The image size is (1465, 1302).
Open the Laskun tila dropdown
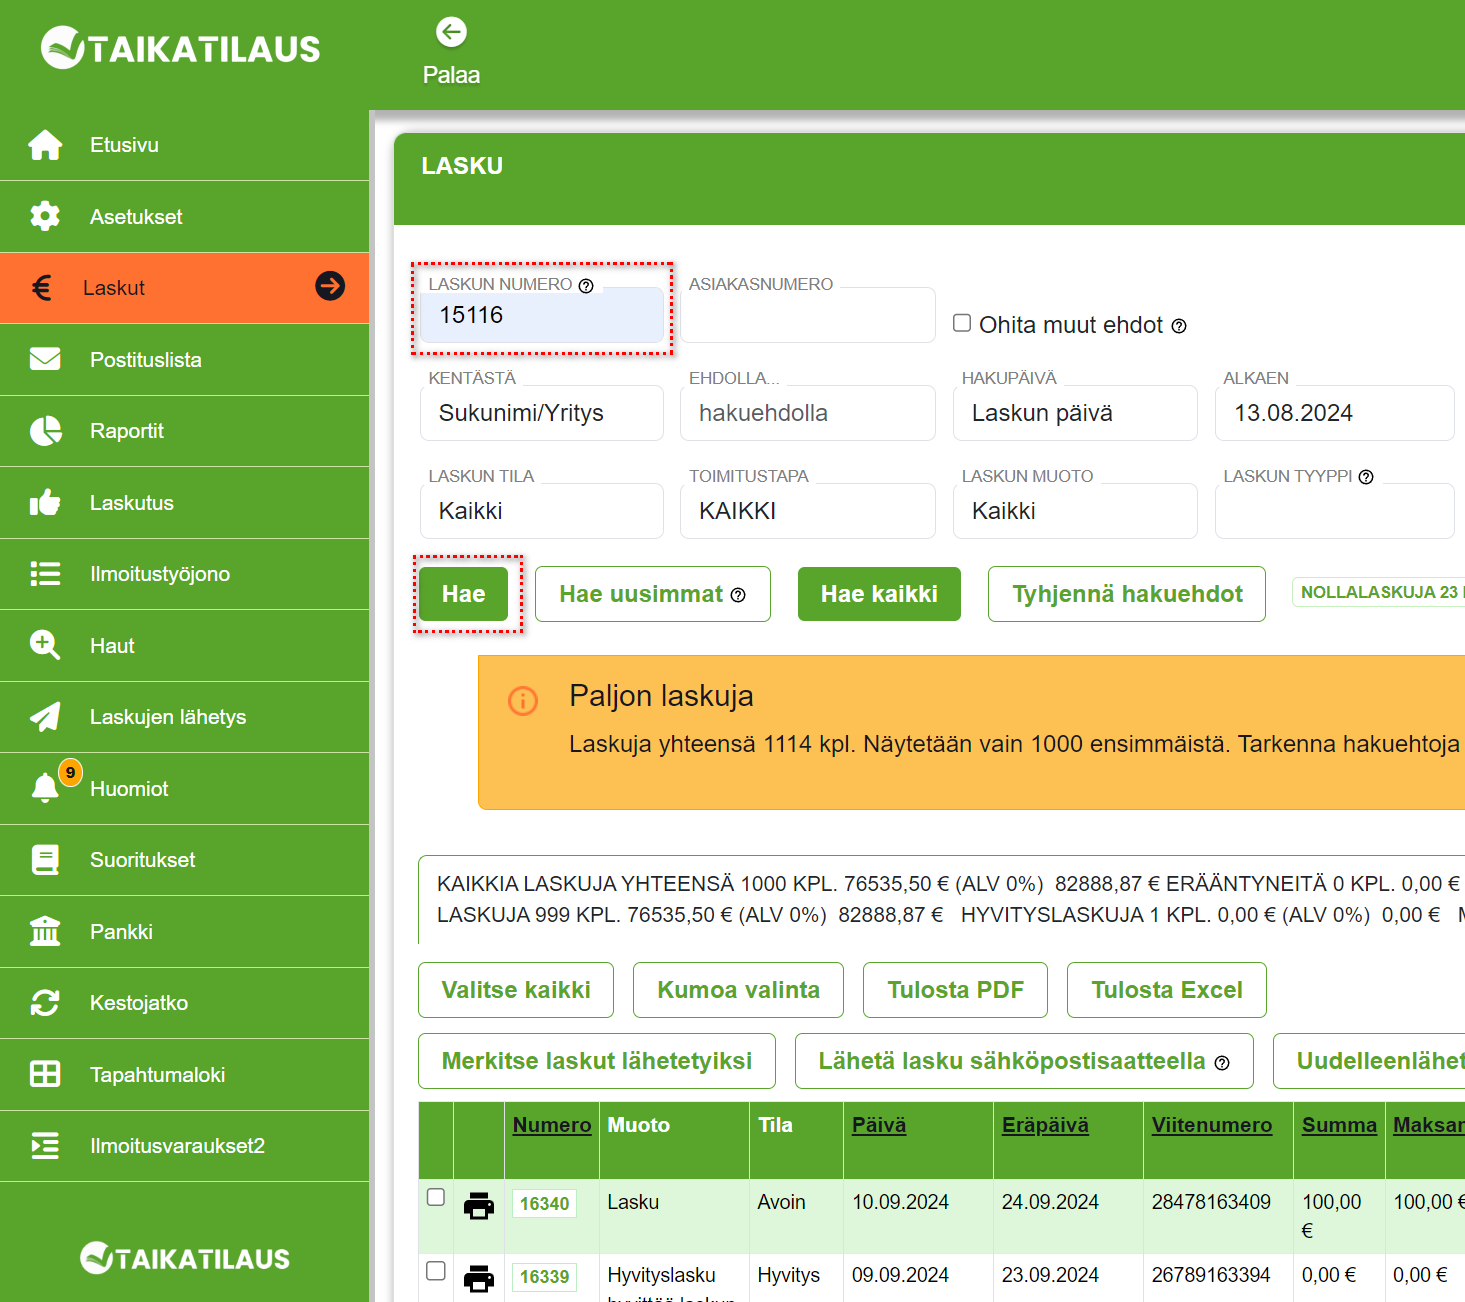click(x=542, y=511)
